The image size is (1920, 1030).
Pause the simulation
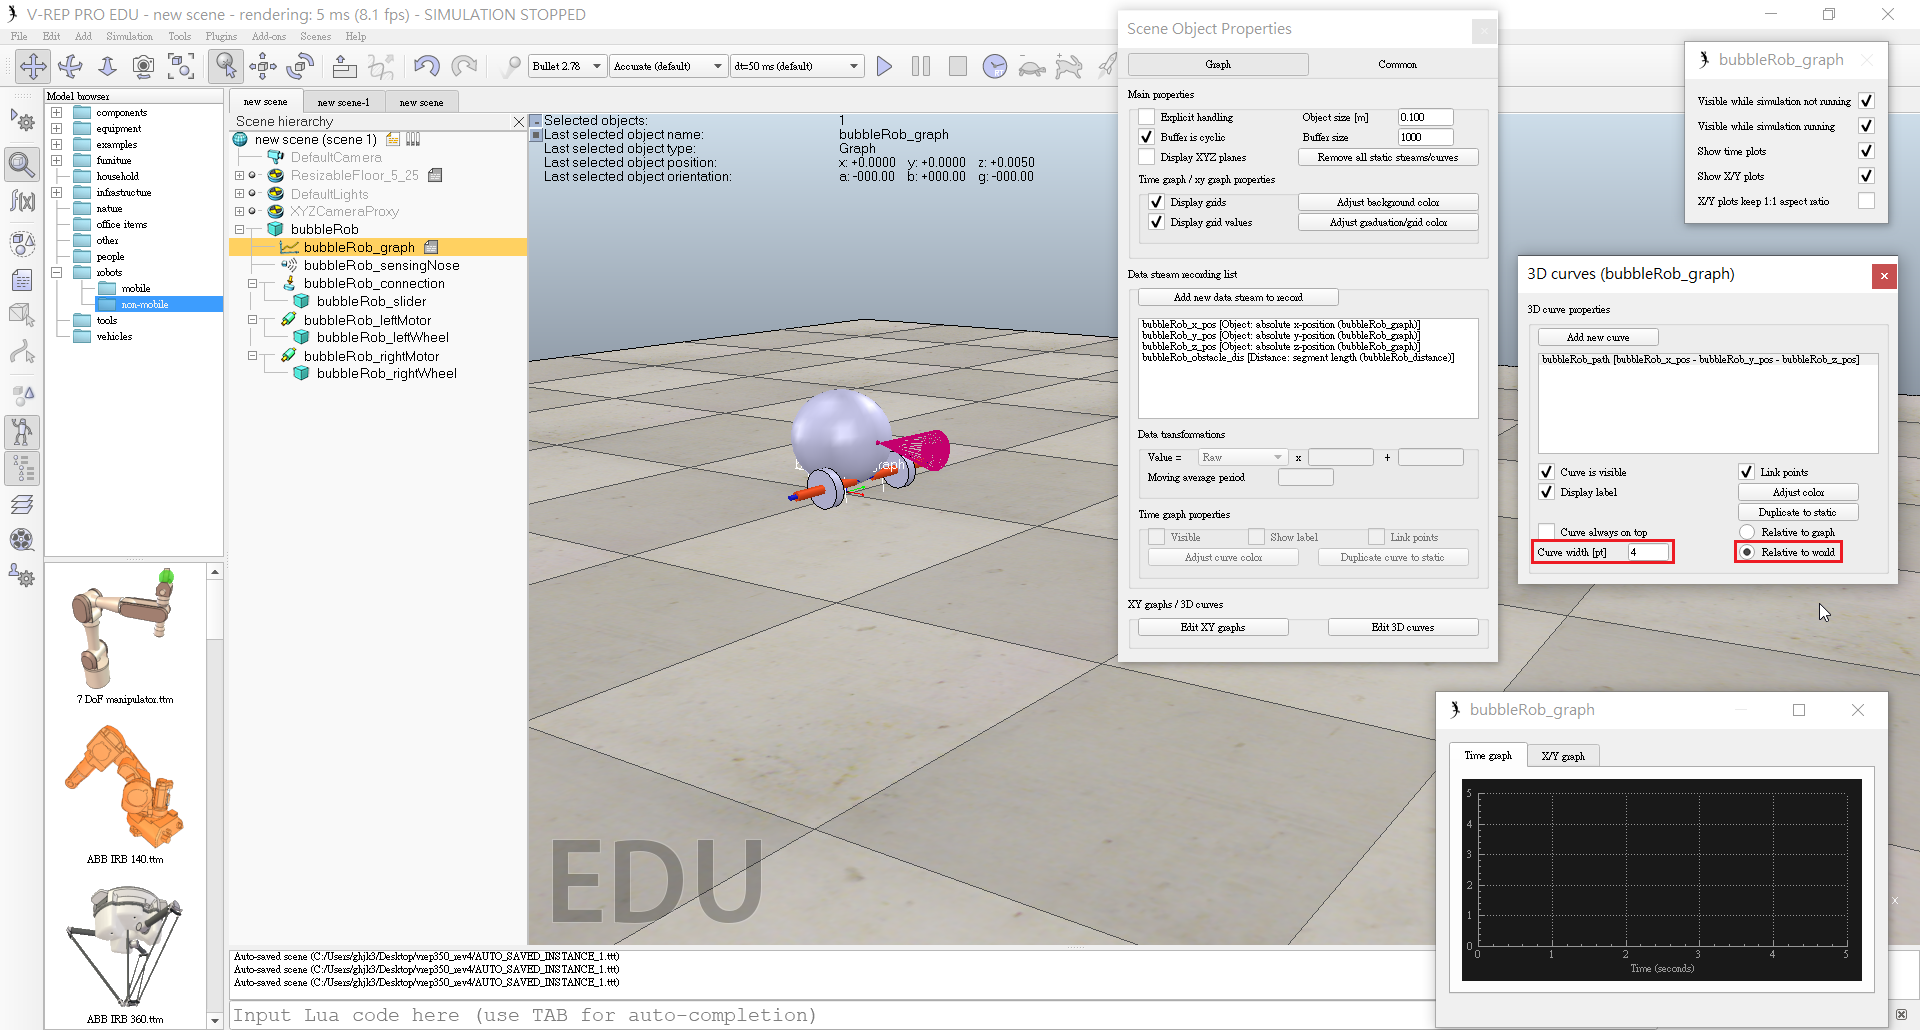click(921, 66)
